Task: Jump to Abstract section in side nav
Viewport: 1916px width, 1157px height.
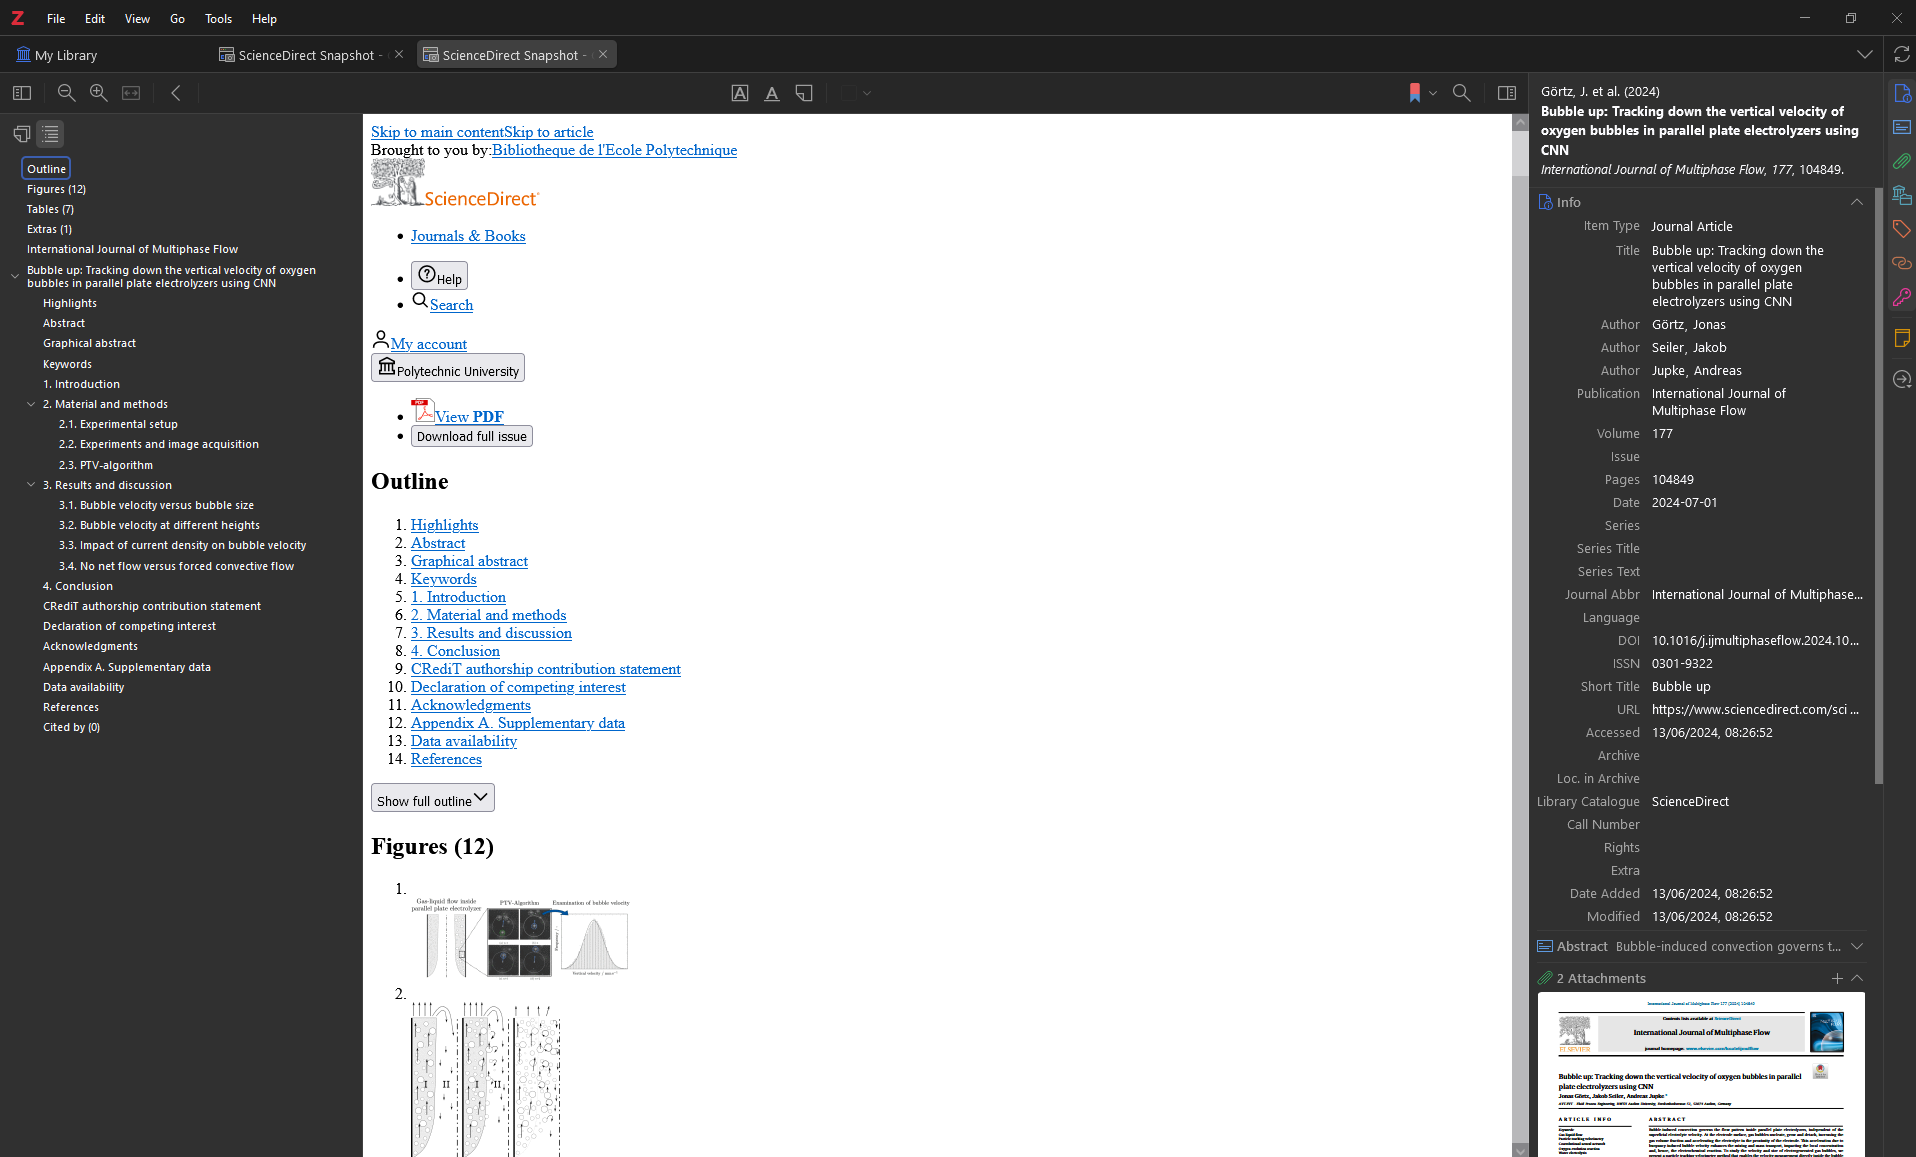Action: point(1901,127)
